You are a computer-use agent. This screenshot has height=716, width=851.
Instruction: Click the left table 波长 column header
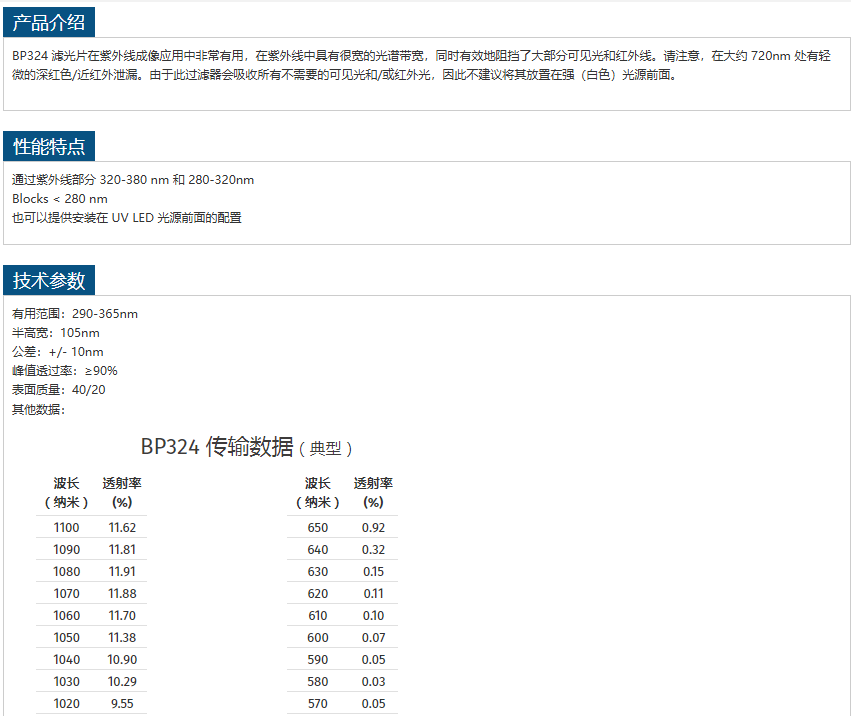point(66,492)
